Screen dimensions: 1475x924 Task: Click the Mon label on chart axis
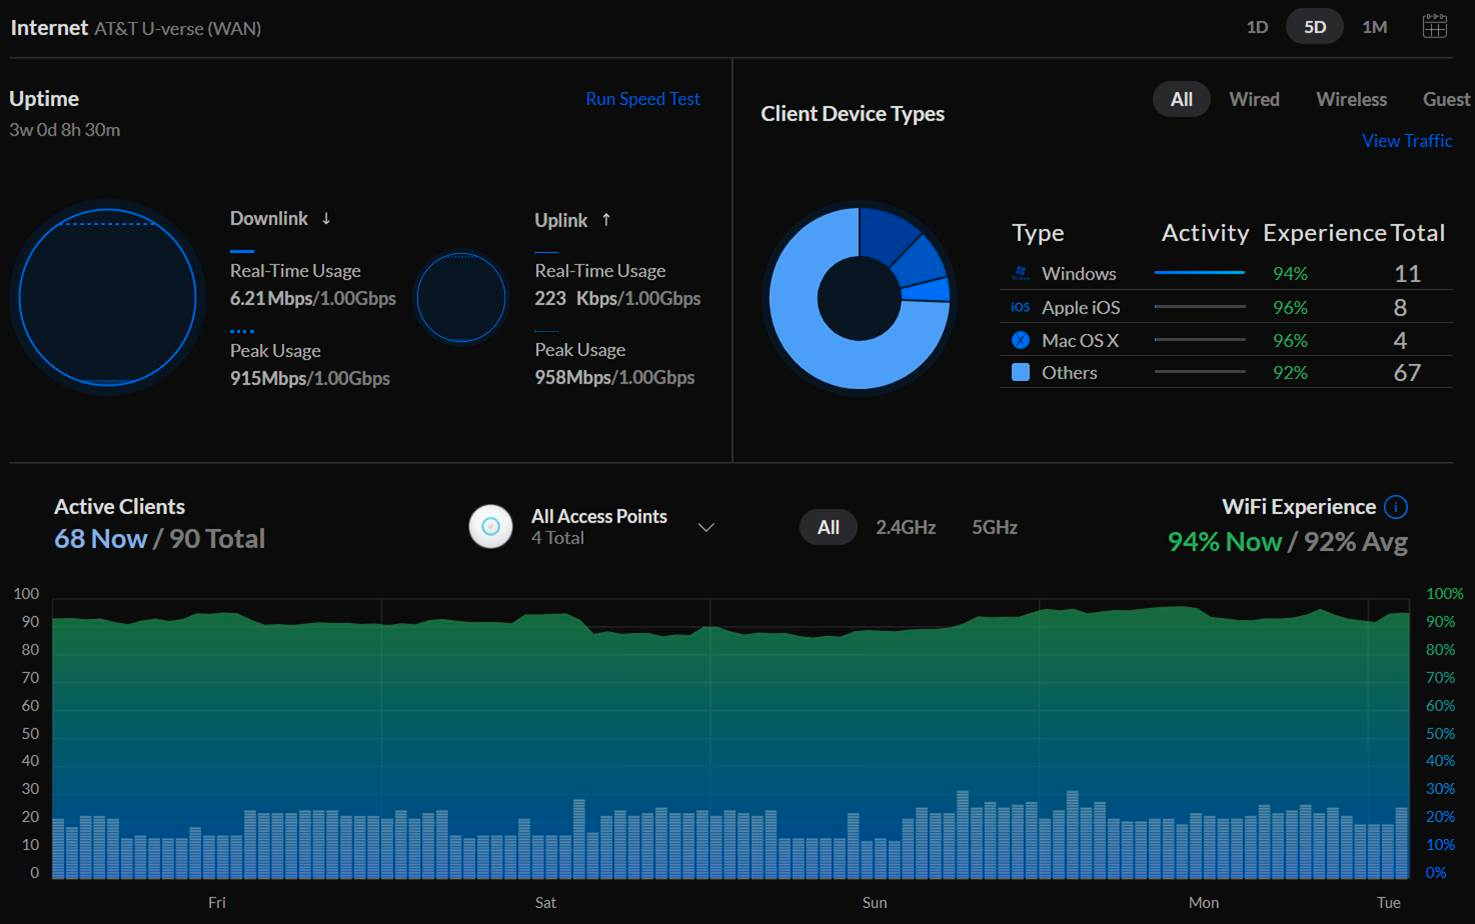[1203, 902]
